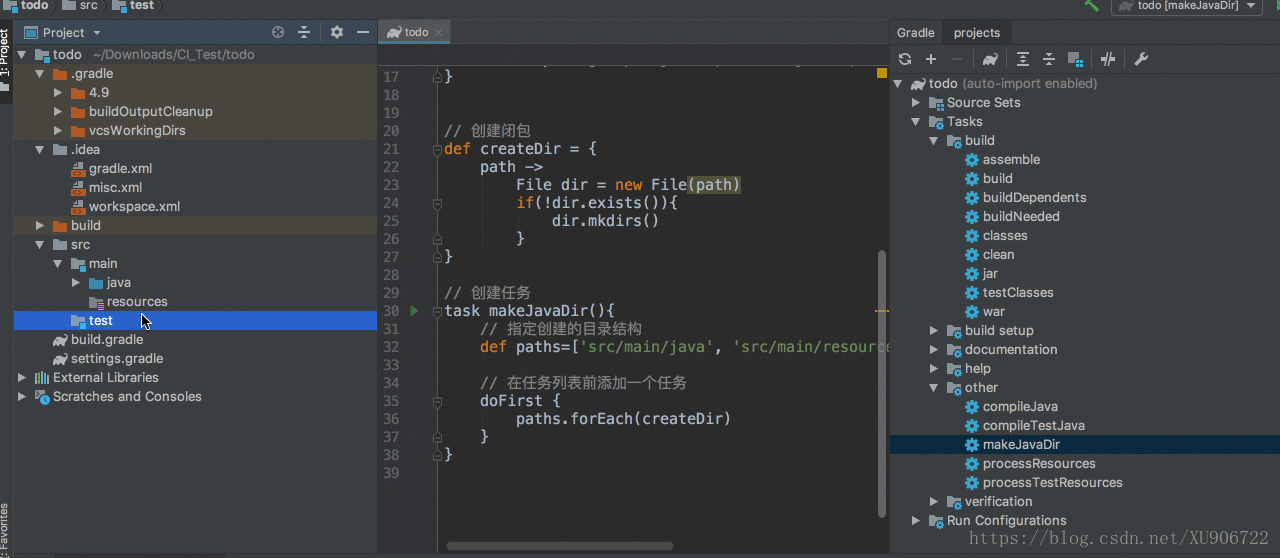Expand all nodes in Gradle panel
1280x558 pixels.
[1022, 59]
